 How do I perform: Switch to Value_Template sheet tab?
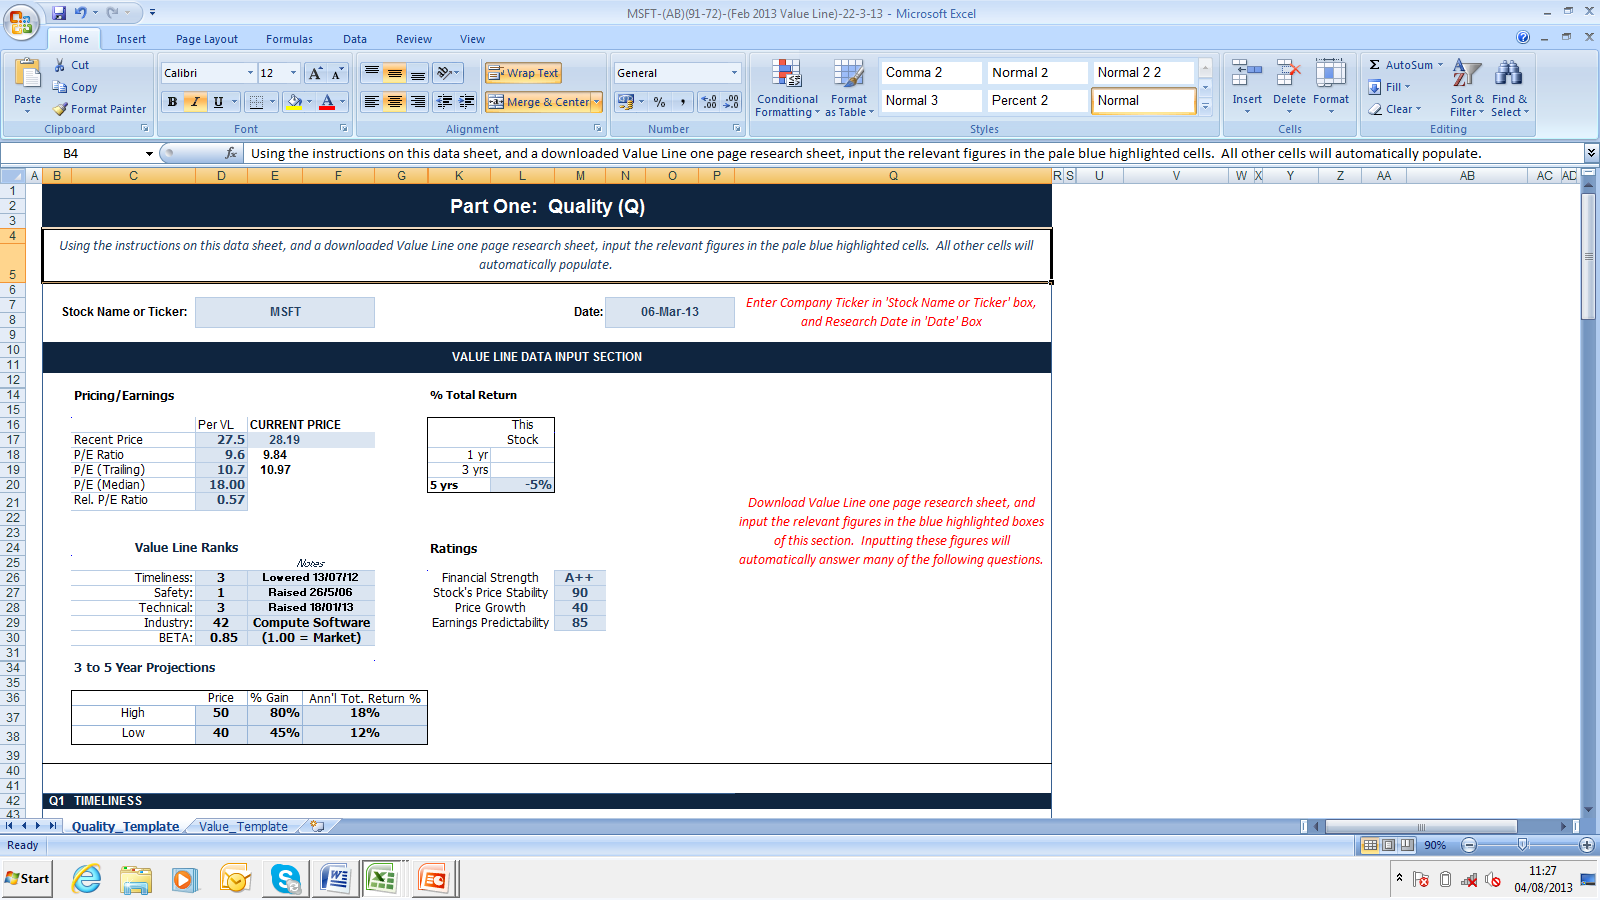[x=243, y=827]
